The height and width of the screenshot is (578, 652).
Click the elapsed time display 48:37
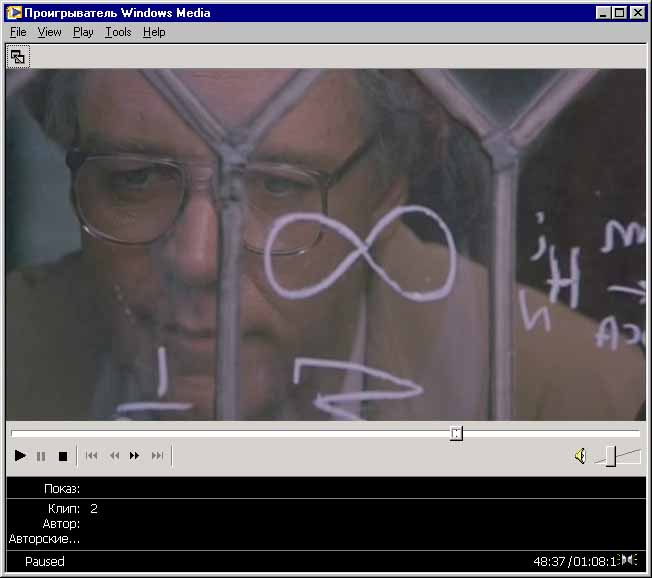(549, 562)
